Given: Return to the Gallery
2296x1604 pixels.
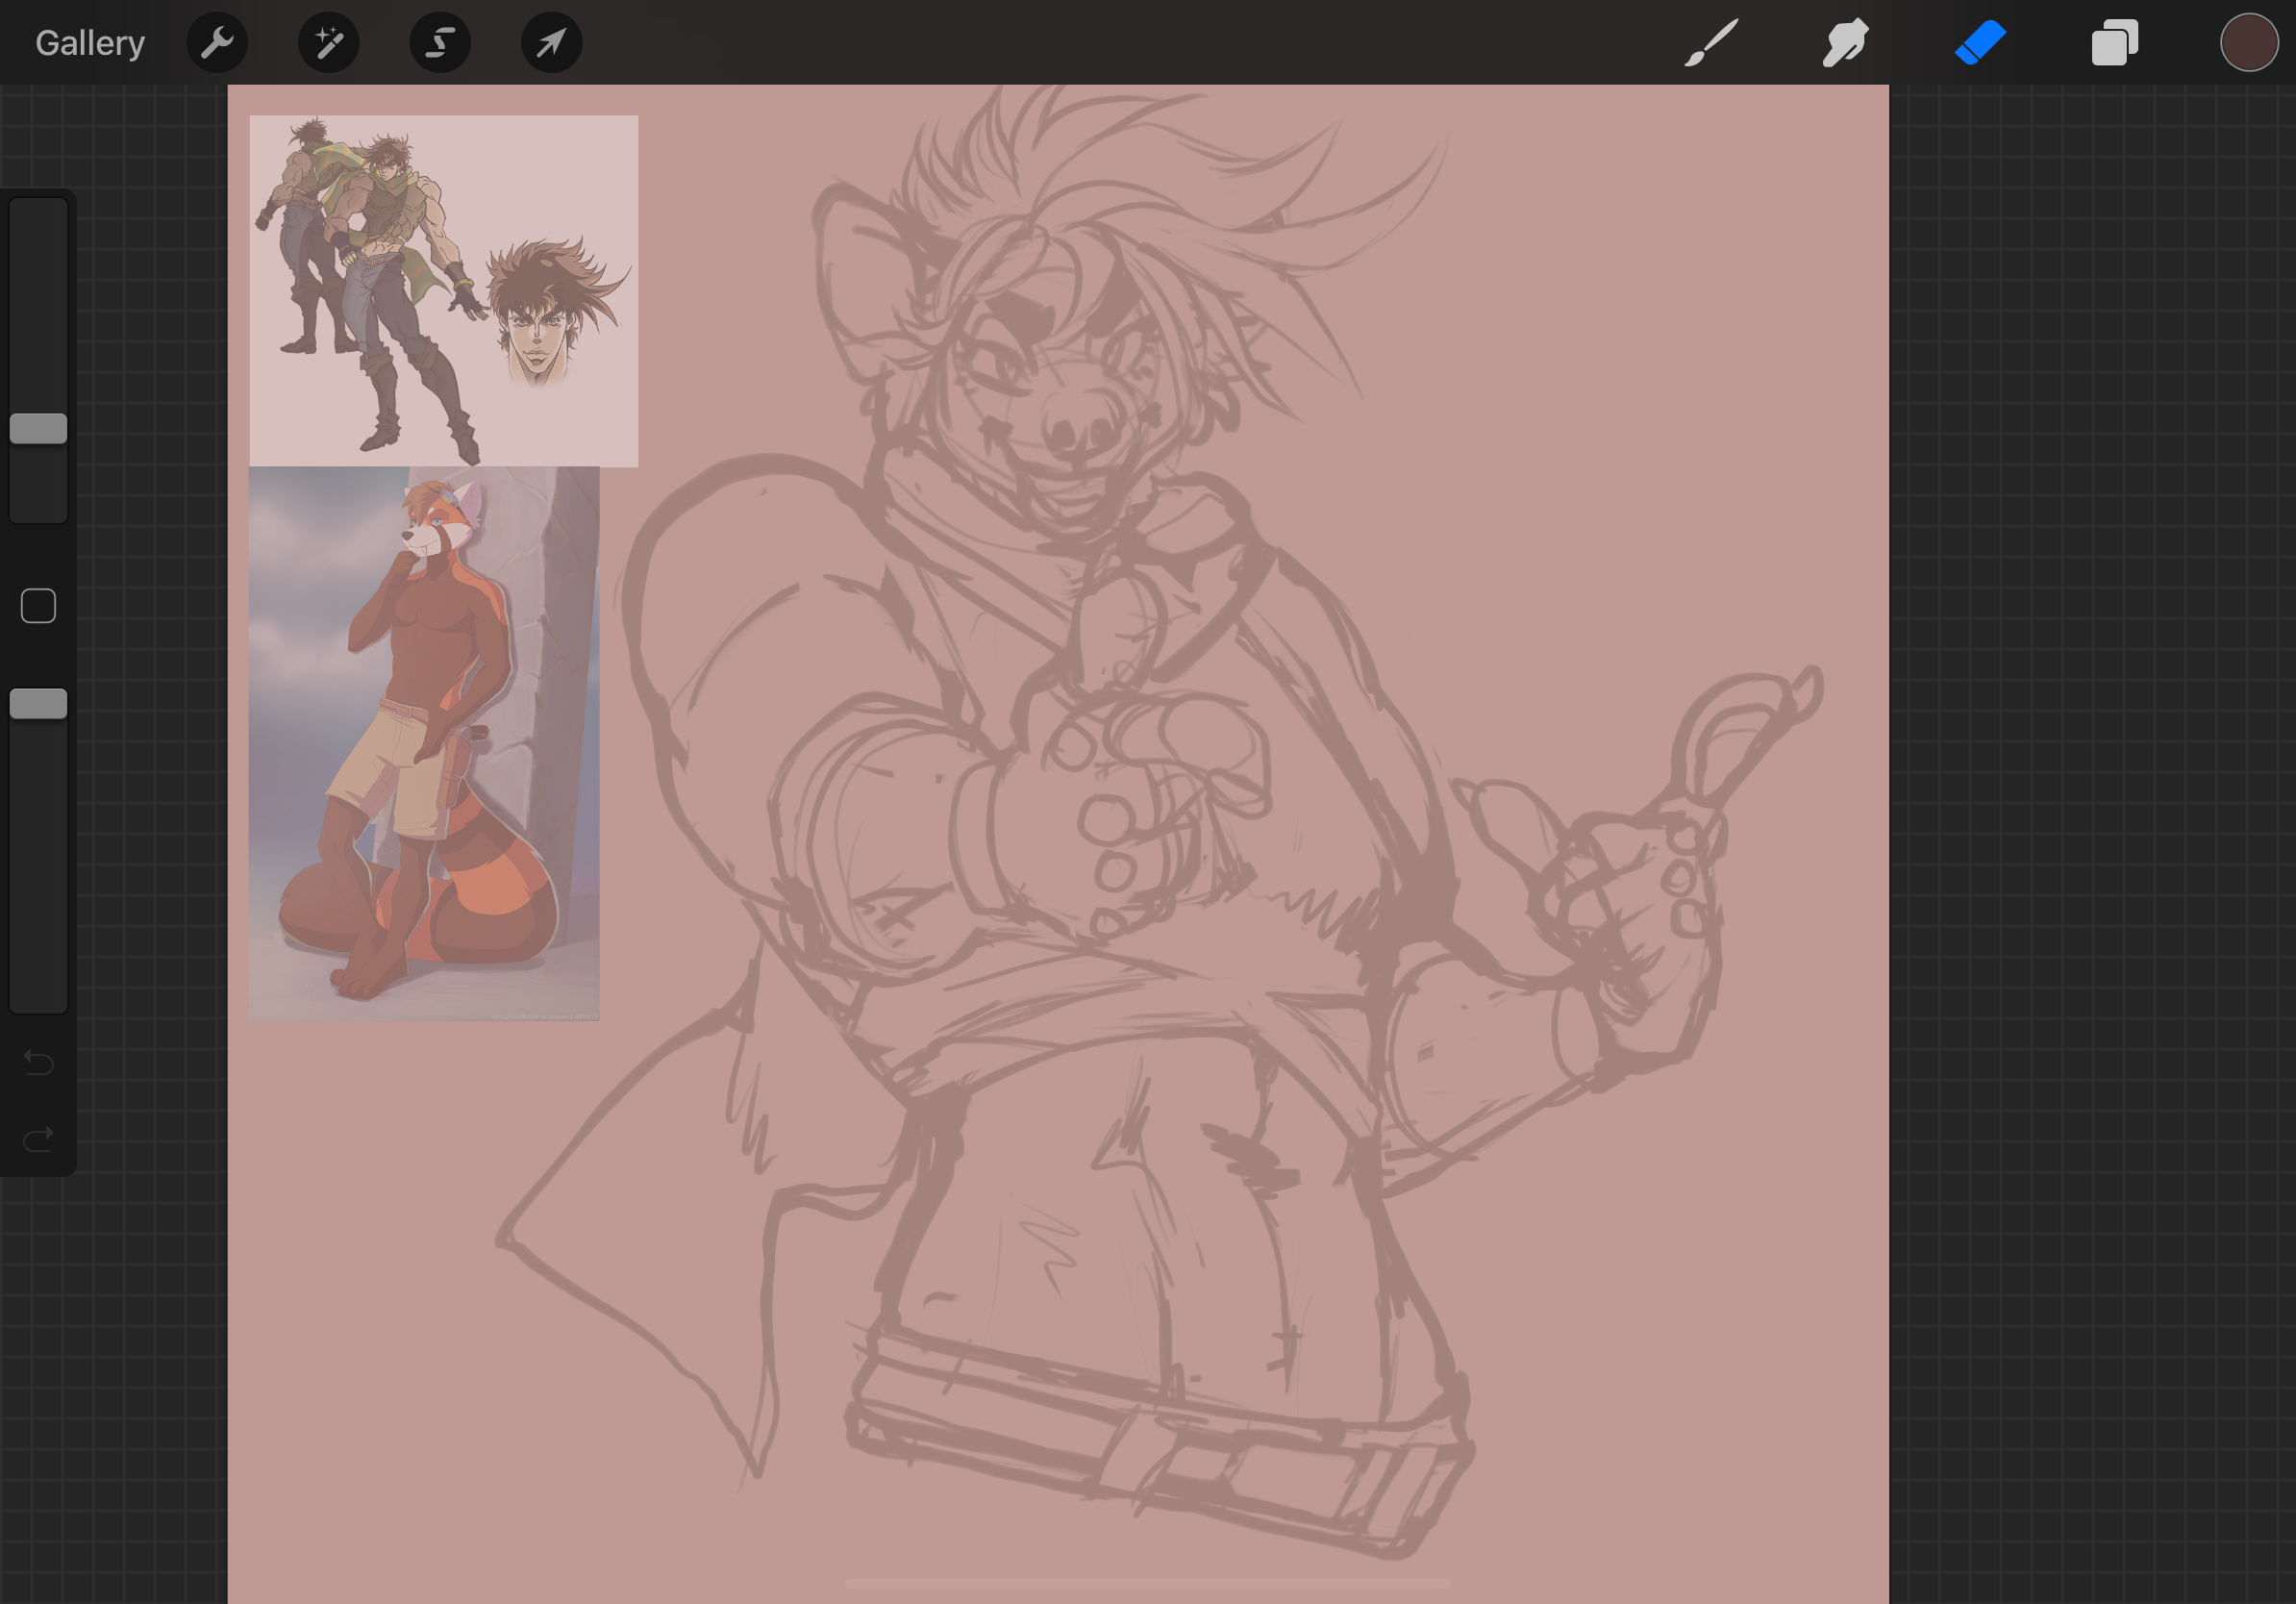Looking at the screenshot, I should coord(90,43).
